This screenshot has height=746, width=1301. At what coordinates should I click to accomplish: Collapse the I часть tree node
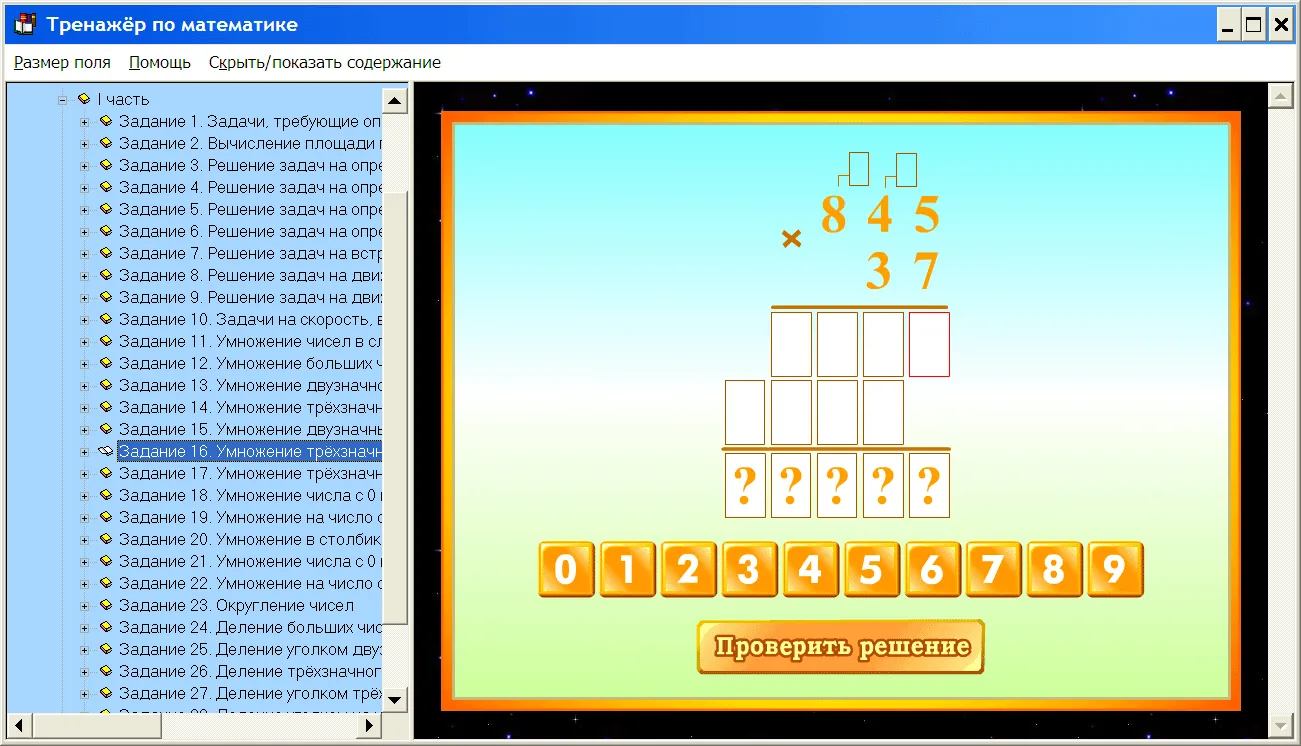click(x=62, y=100)
